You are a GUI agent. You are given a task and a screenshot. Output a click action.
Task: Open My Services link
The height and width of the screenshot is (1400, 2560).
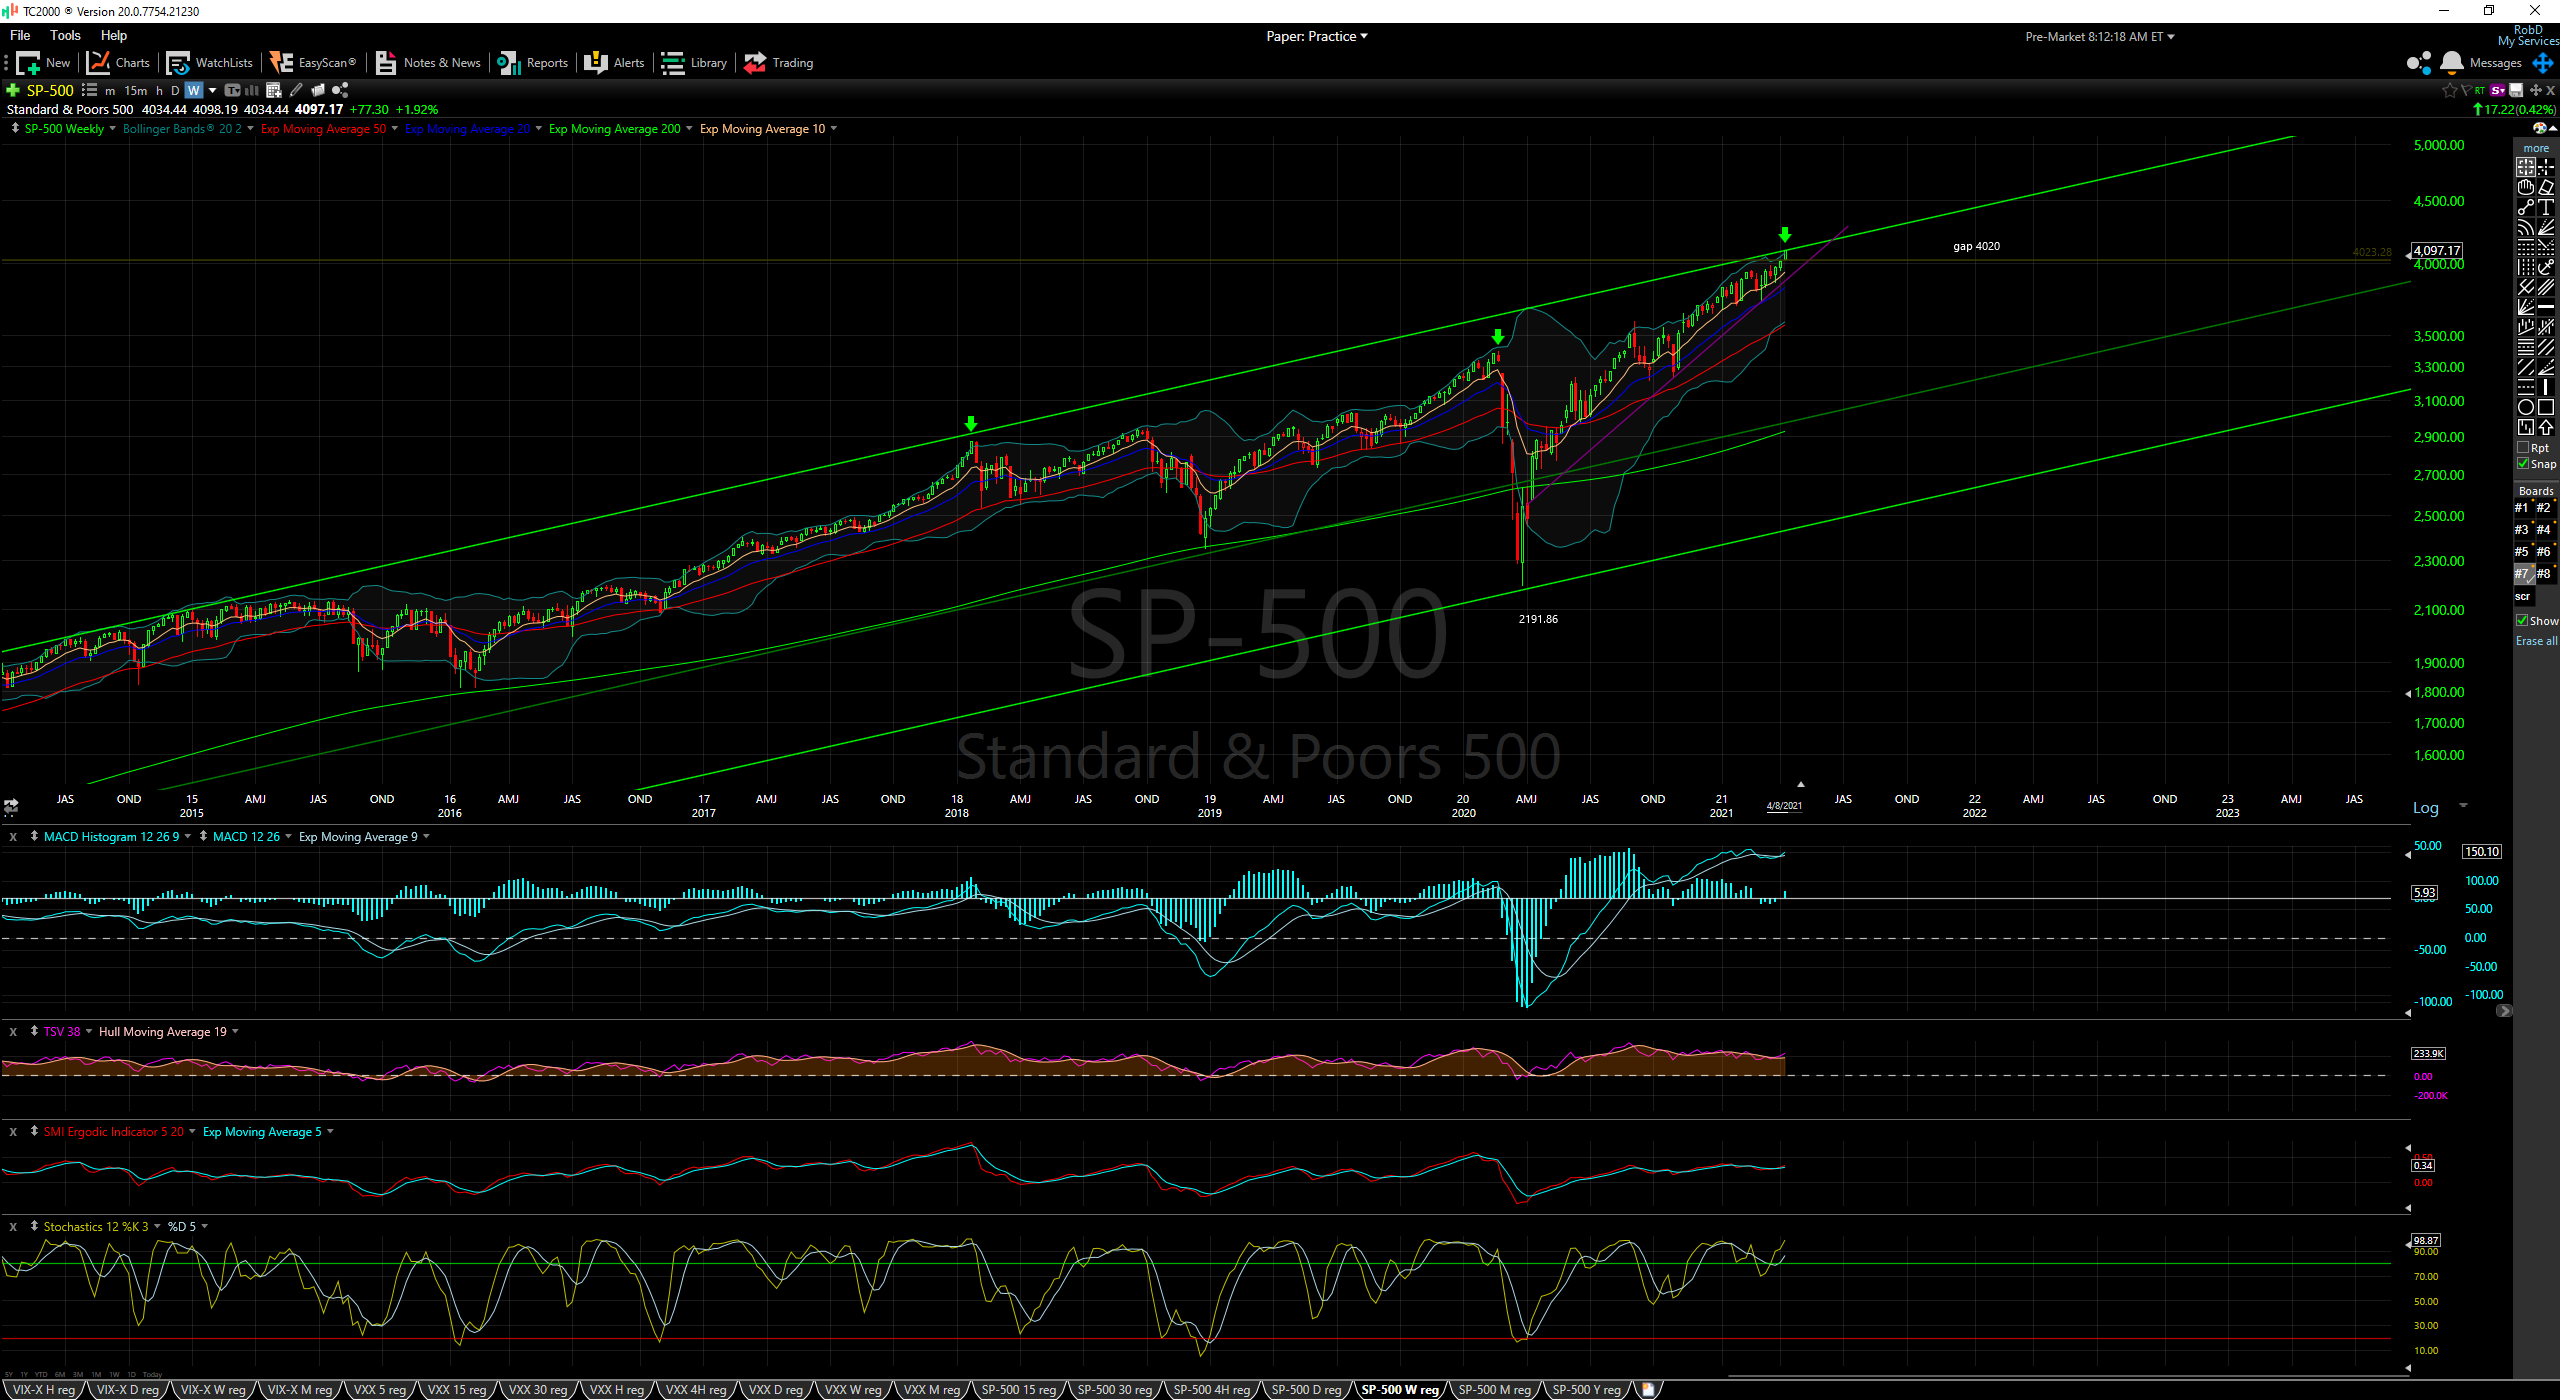2528,41
